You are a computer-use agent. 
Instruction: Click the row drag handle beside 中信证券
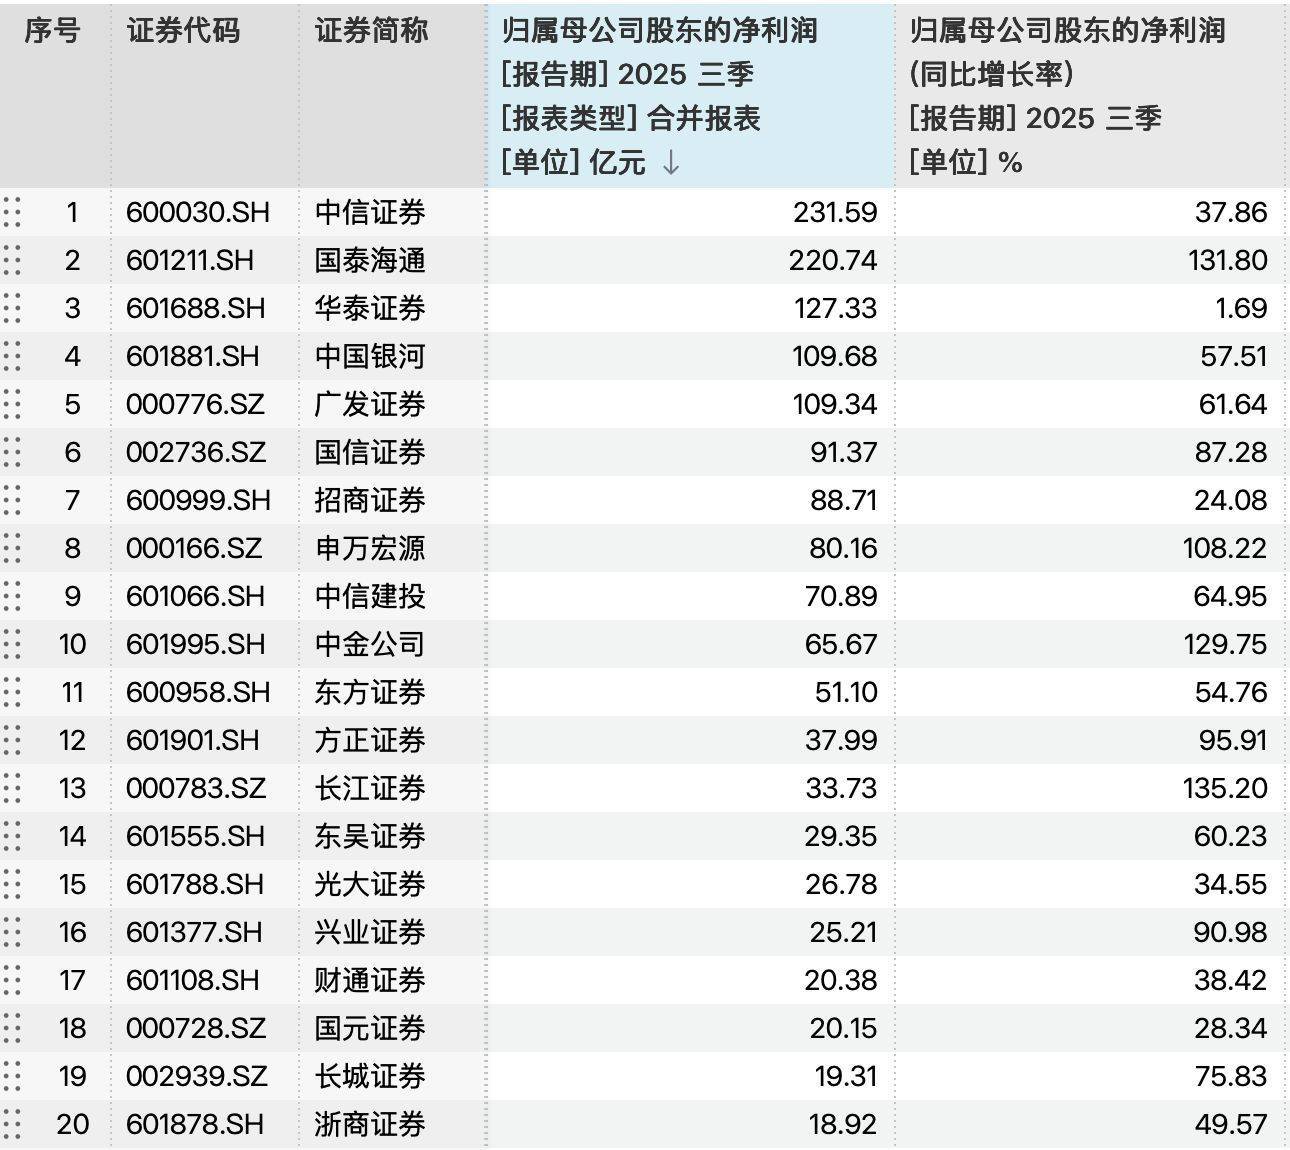click(x=12, y=212)
